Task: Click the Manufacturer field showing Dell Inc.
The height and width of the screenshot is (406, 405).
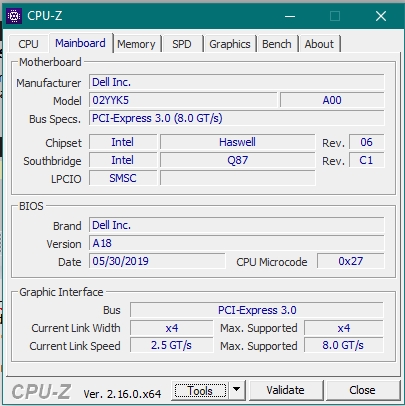Action: click(237, 82)
